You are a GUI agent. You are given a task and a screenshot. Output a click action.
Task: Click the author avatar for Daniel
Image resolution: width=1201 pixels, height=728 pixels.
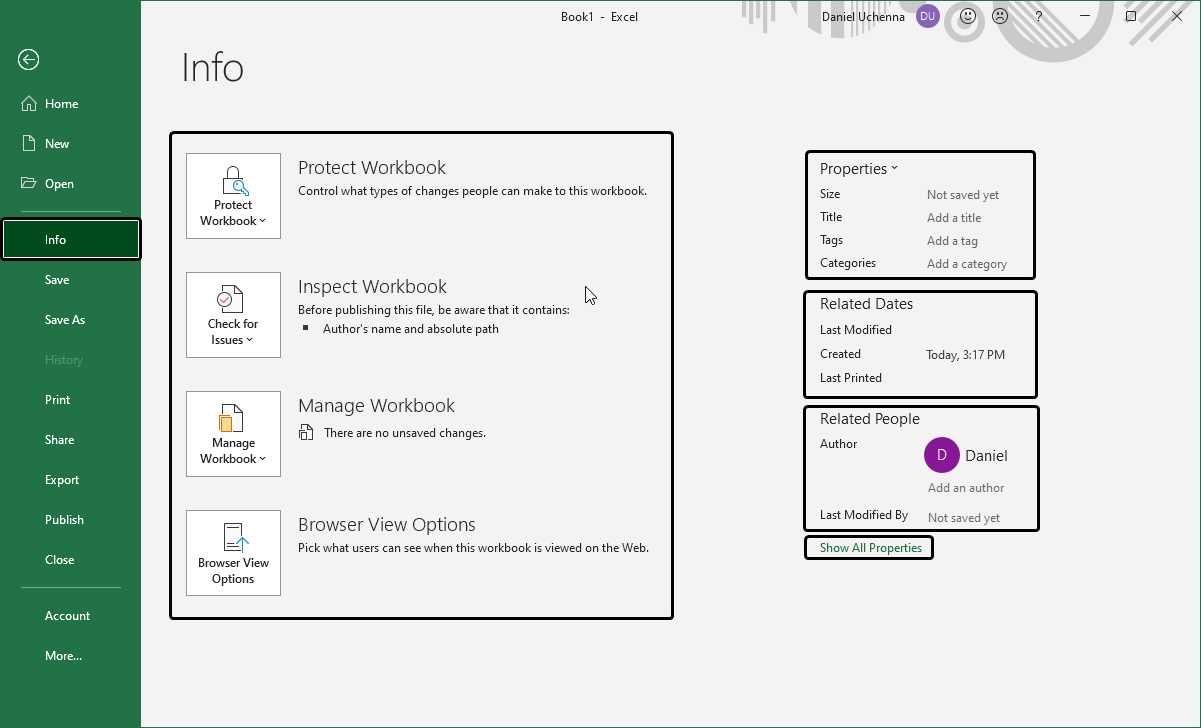coord(941,455)
